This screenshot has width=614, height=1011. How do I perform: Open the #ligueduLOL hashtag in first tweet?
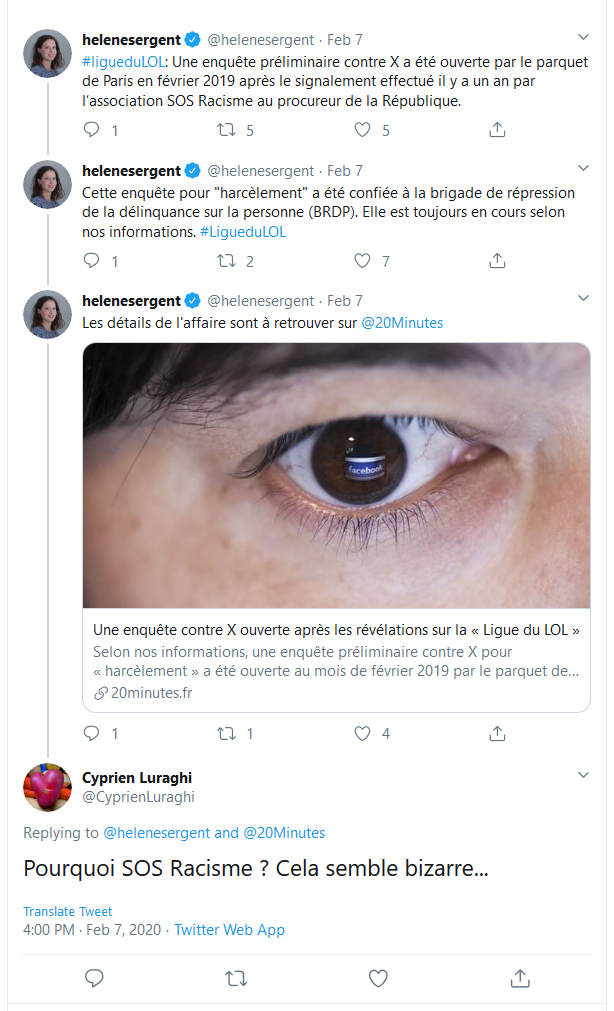pos(123,62)
